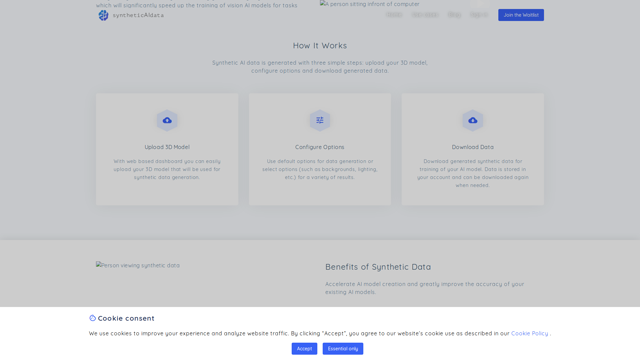Click the 'Download generated synthetic data' description

(x=473, y=173)
